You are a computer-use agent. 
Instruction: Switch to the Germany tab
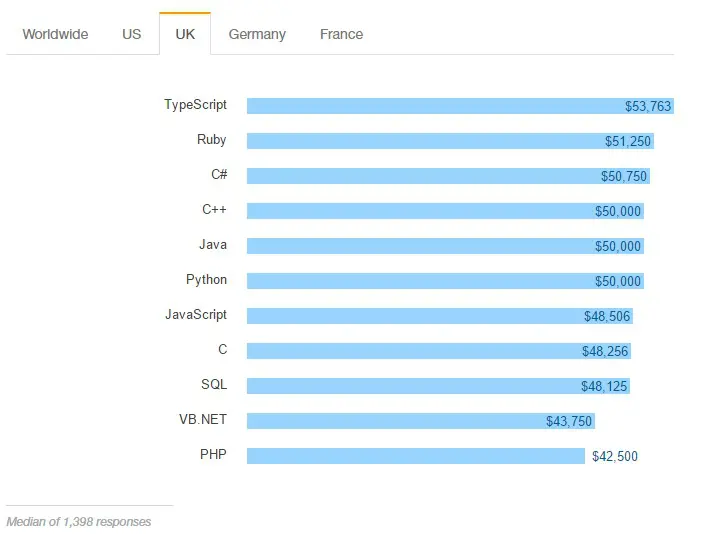[257, 34]
